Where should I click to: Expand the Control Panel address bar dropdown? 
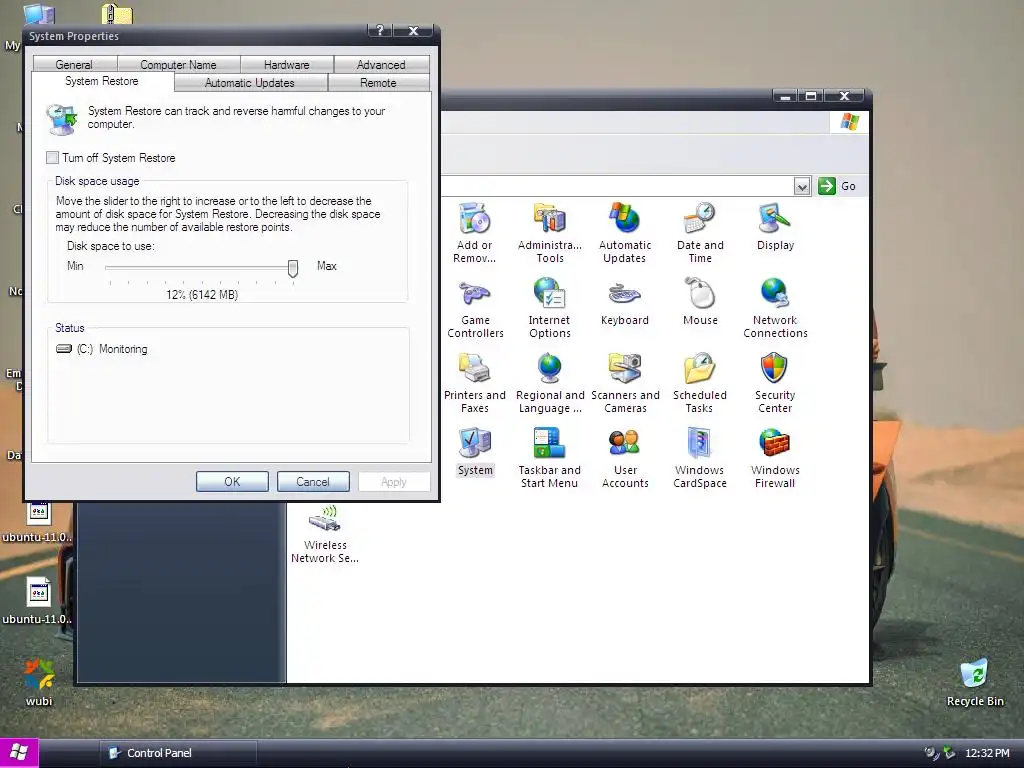tap(802, 187)
